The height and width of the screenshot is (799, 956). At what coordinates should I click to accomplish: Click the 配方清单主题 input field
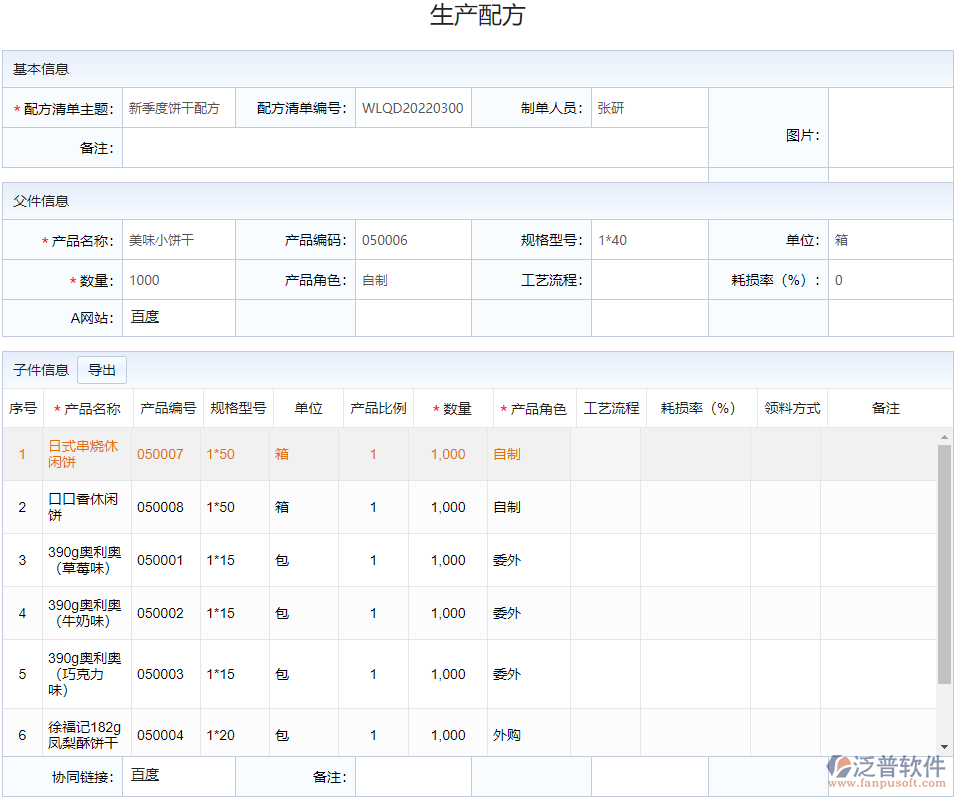point(178,108)
